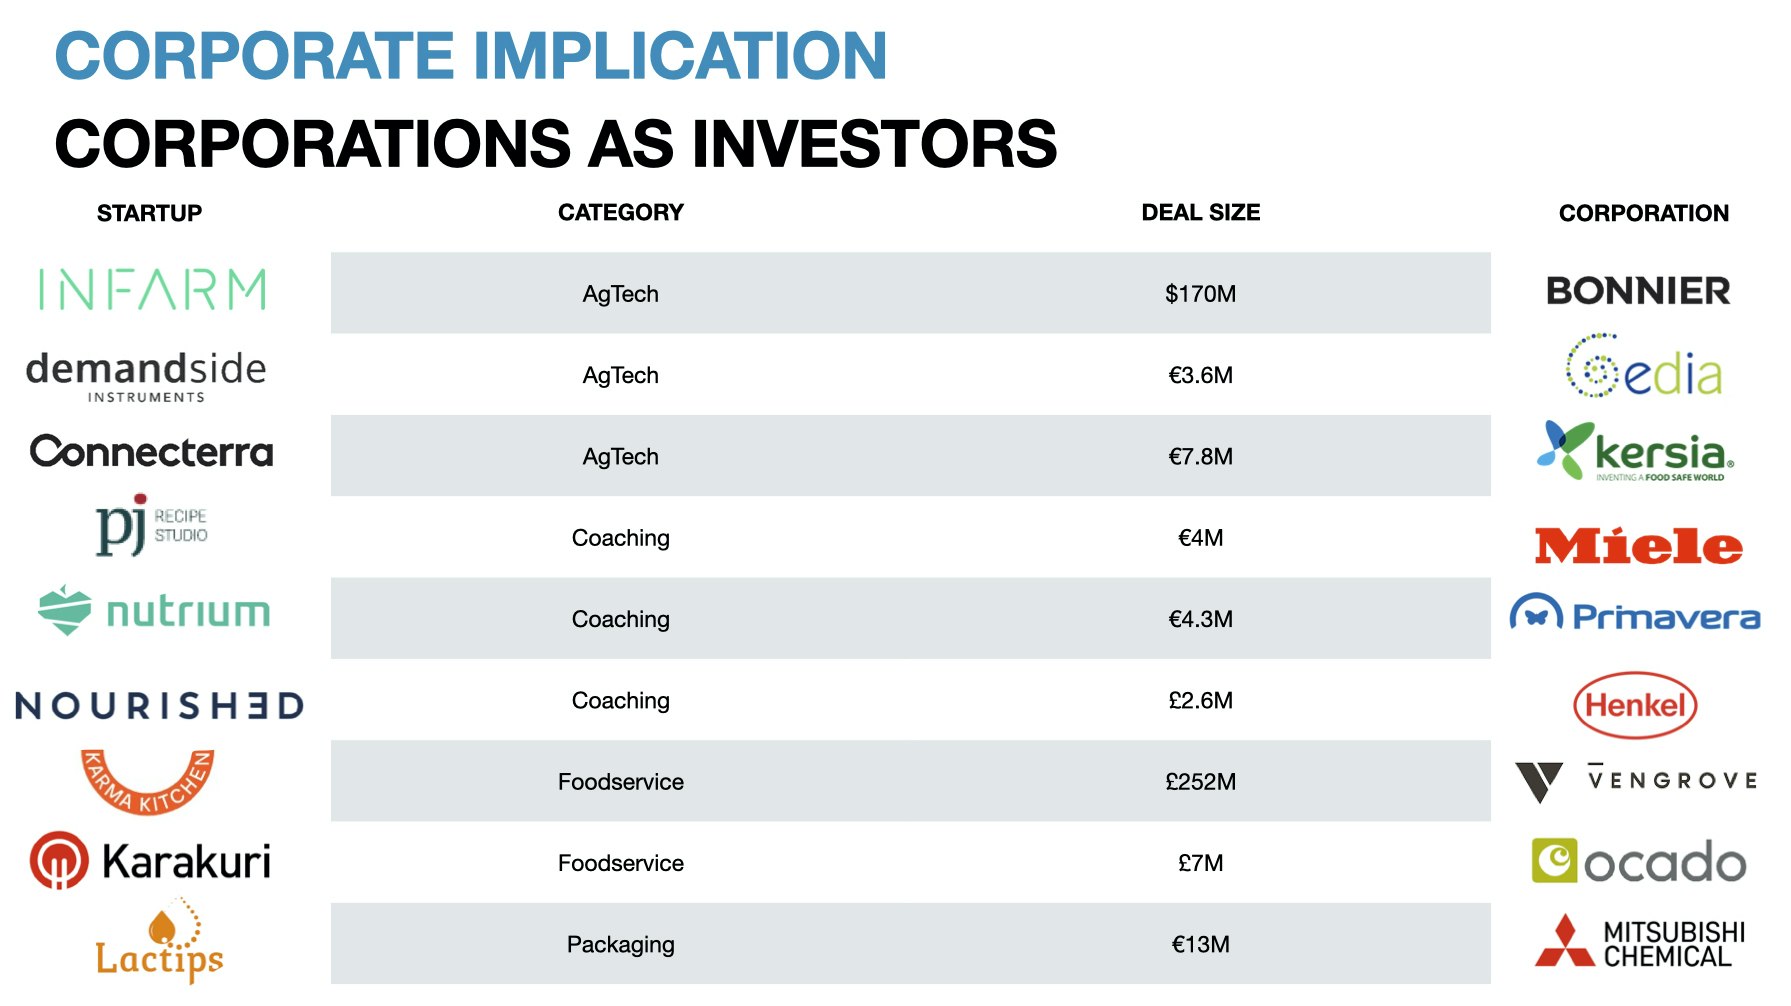Click the demandside instruments logo
1791x1006 pixels.
click(x=146, y=375)
